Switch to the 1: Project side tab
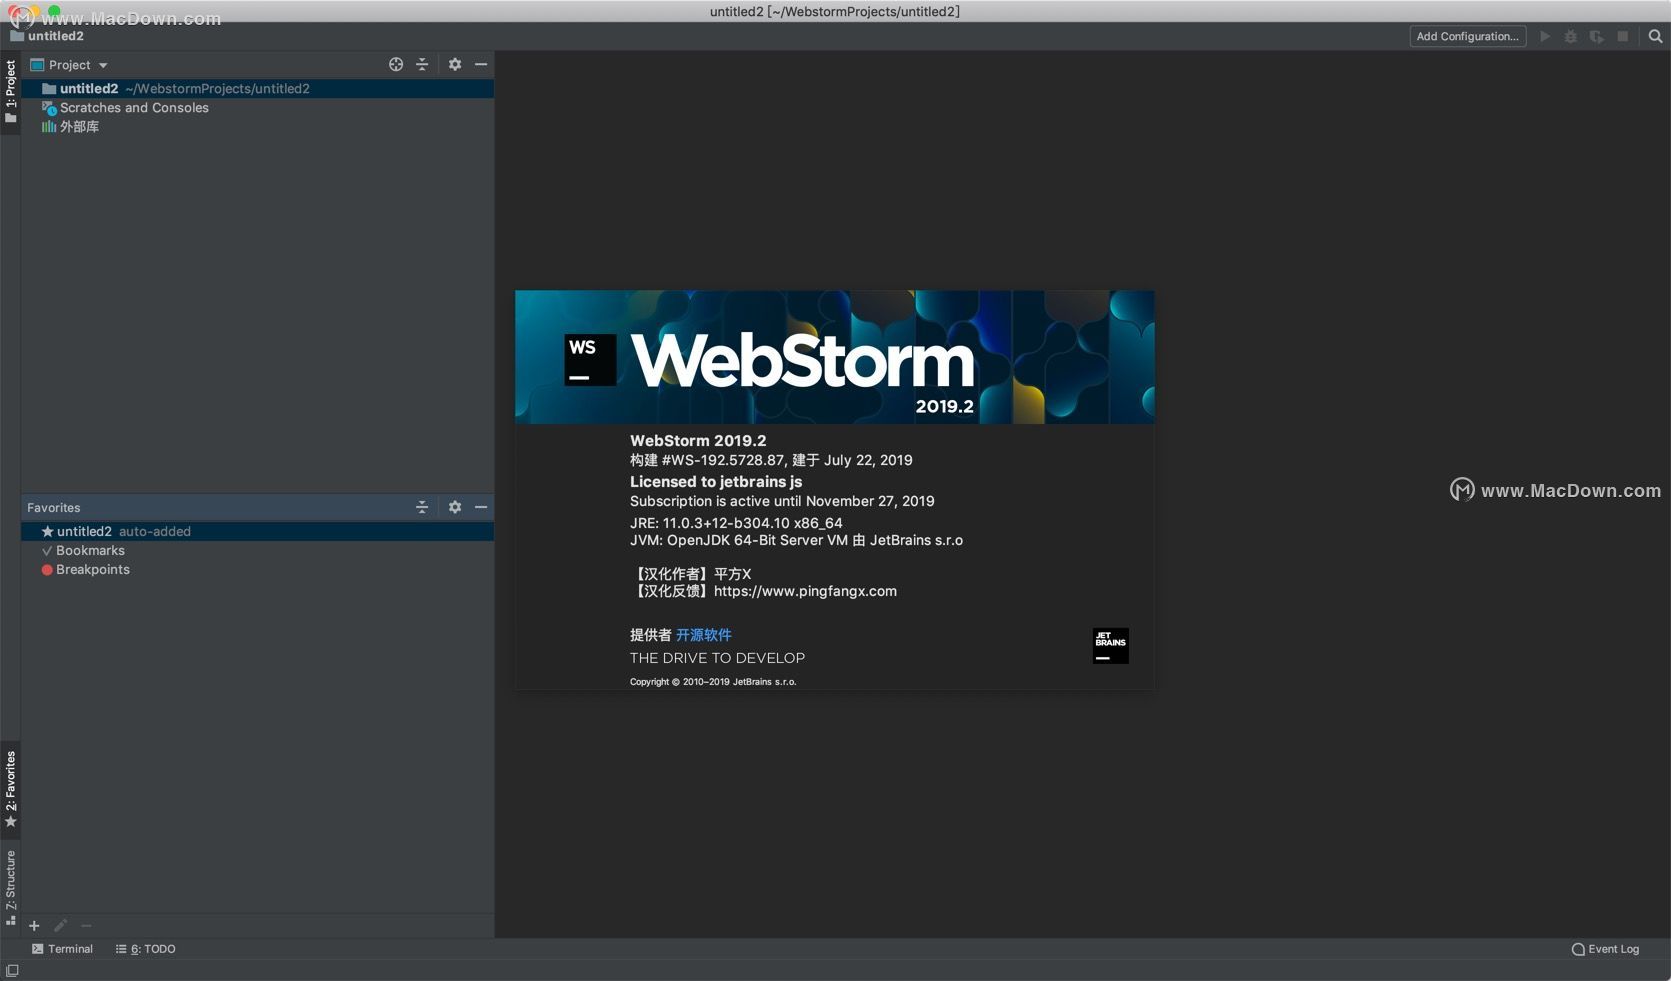Screen dimensions: 1671x981 tap(11, 92)
